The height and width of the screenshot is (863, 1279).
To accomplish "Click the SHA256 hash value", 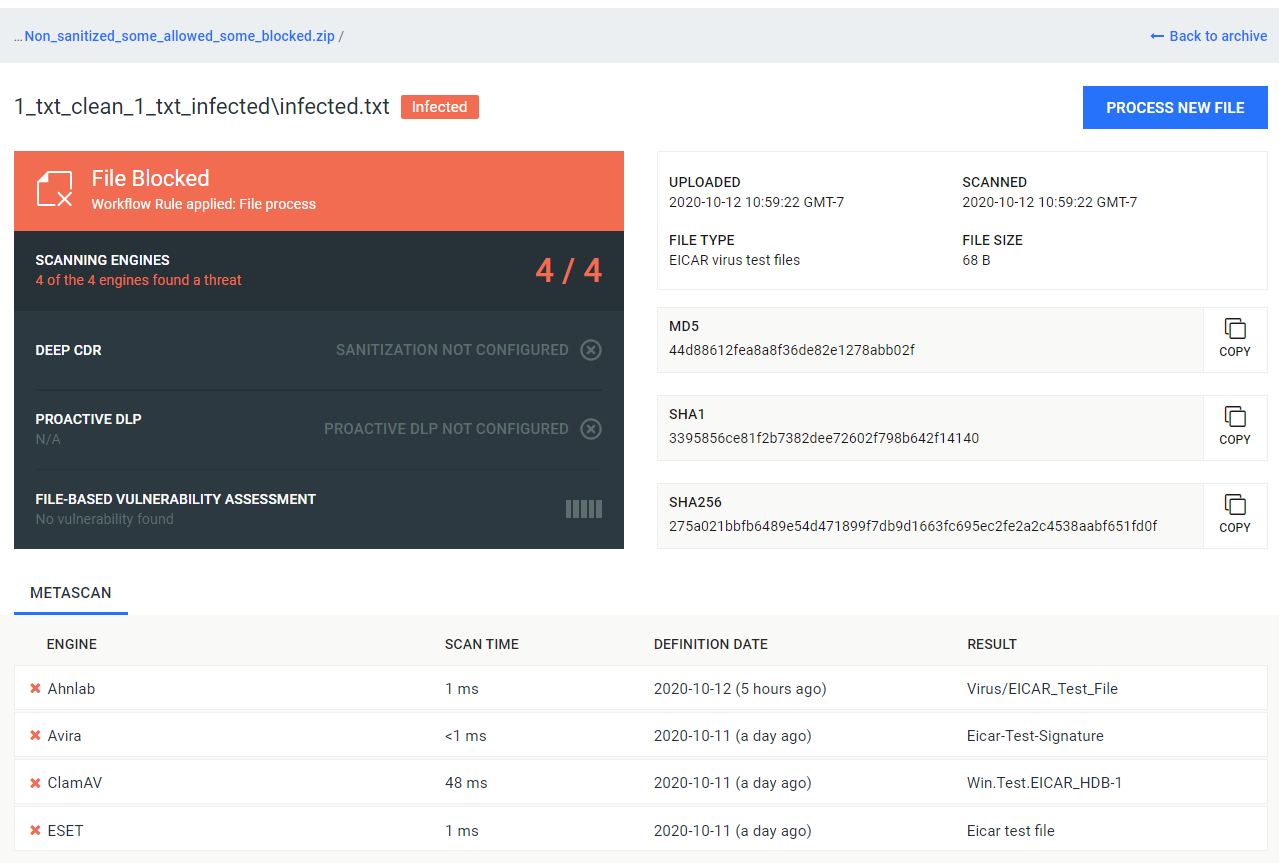I will pos(913,526).
